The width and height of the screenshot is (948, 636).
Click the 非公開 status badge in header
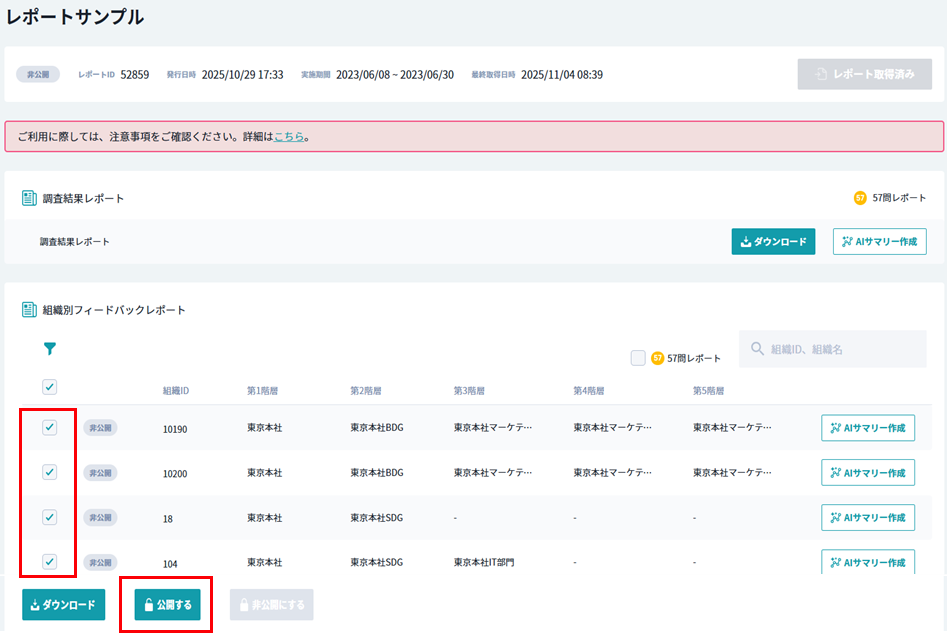pos(38,74)
